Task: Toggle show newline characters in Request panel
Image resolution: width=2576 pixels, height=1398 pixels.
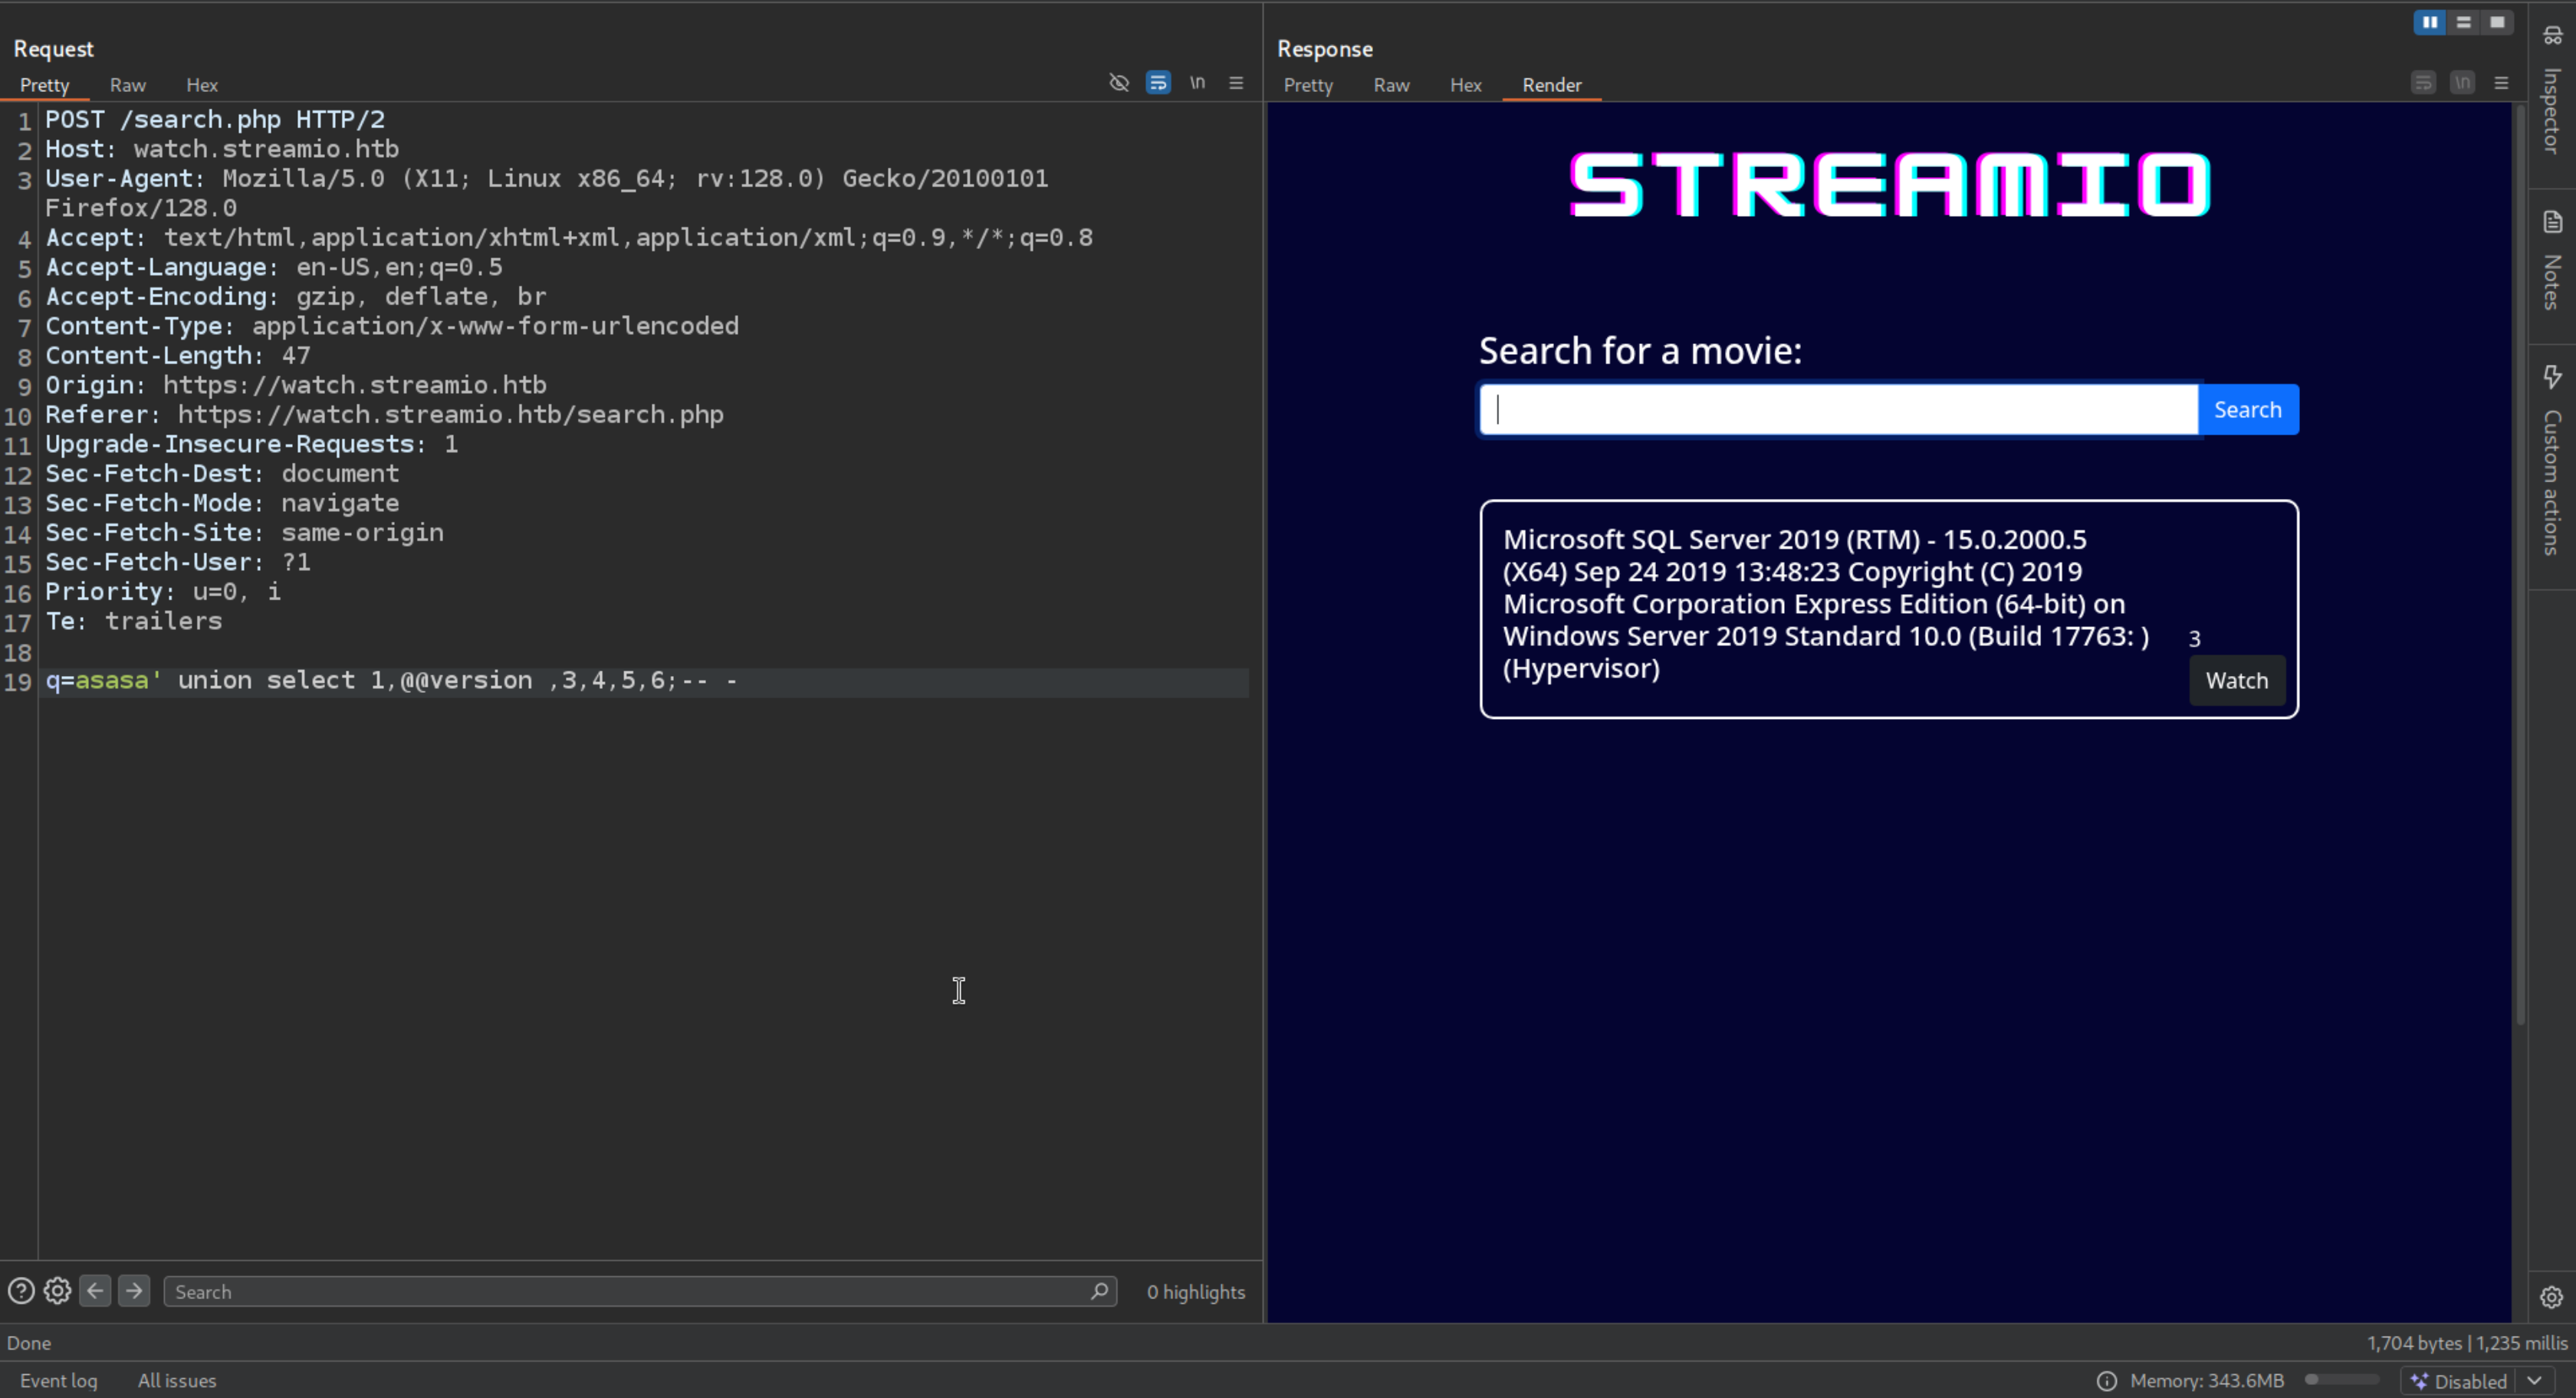Action: point(1197,83)
